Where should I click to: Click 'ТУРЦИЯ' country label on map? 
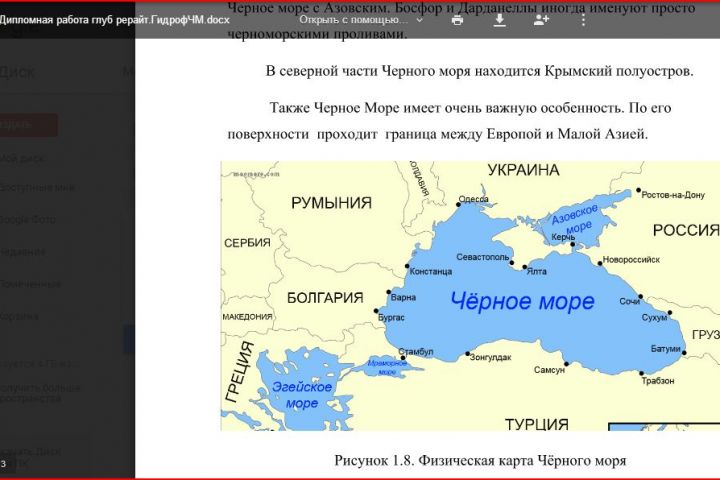tap(537, 424)
